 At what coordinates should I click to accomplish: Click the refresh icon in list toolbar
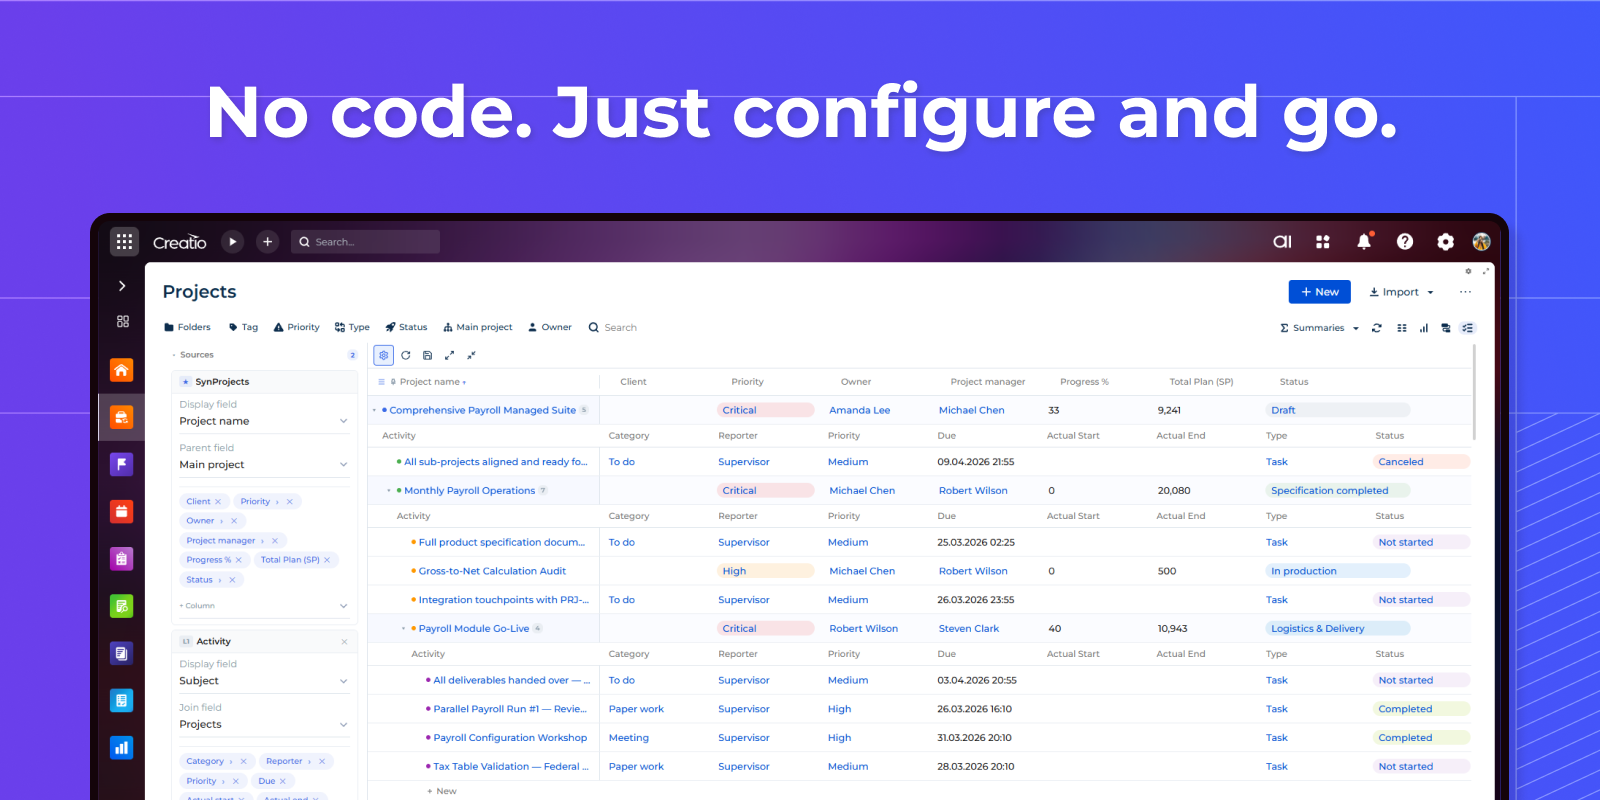pos(406,355)
